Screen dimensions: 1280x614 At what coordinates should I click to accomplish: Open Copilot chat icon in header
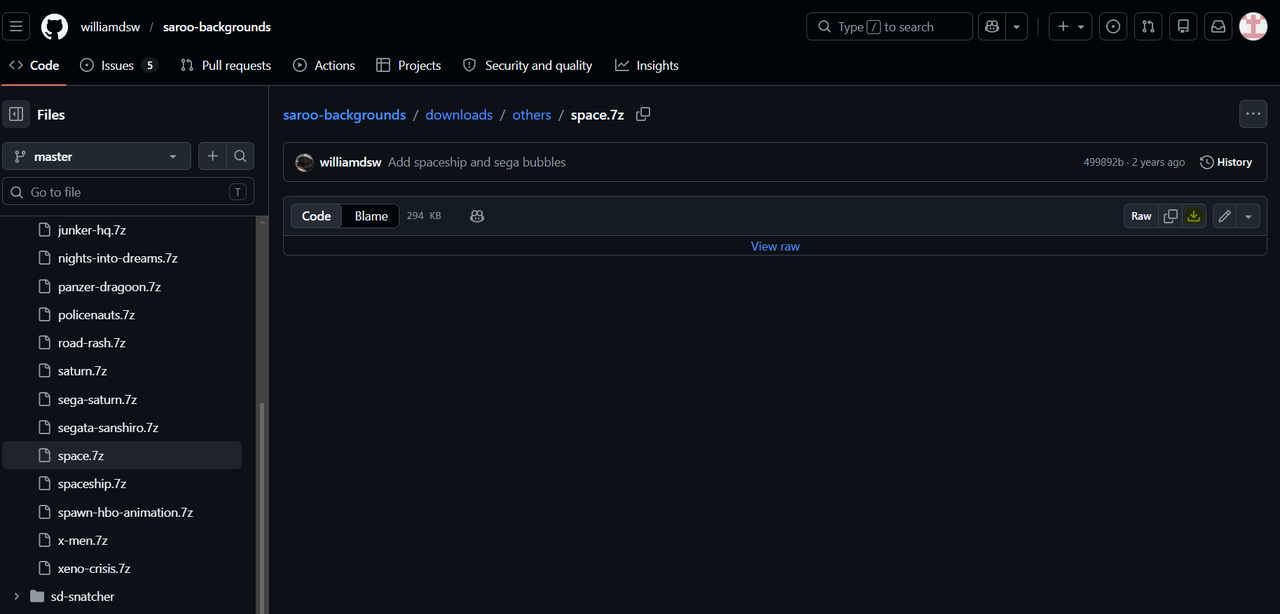click(992, 27)
